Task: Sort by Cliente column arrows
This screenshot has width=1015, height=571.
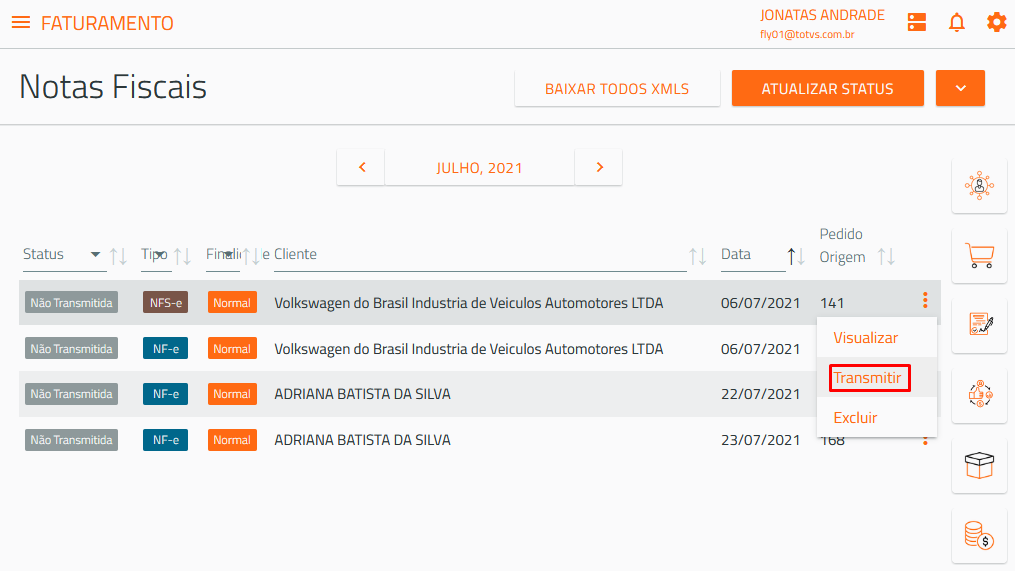Action: tap(697, 256)
